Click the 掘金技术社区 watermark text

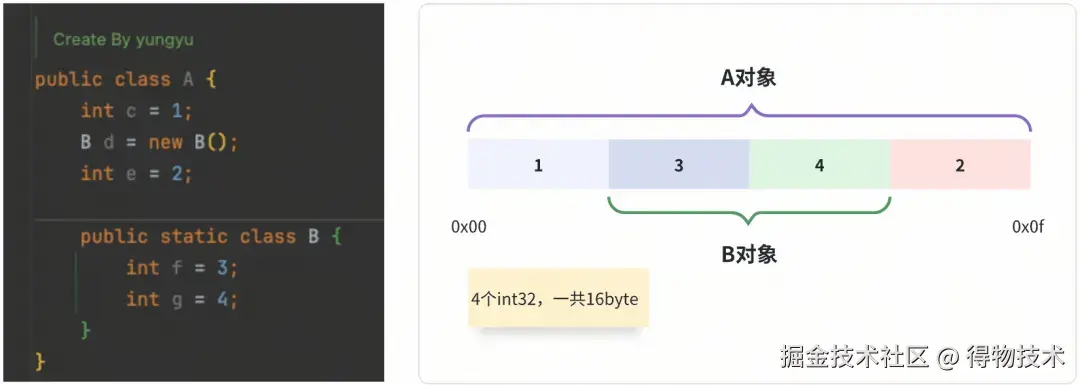point(855,357)
